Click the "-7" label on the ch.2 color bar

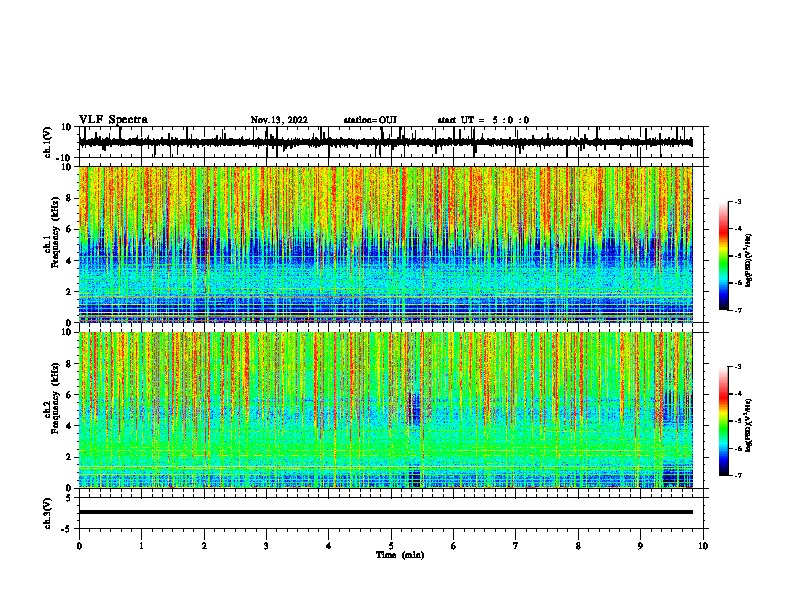coord(737,475)
